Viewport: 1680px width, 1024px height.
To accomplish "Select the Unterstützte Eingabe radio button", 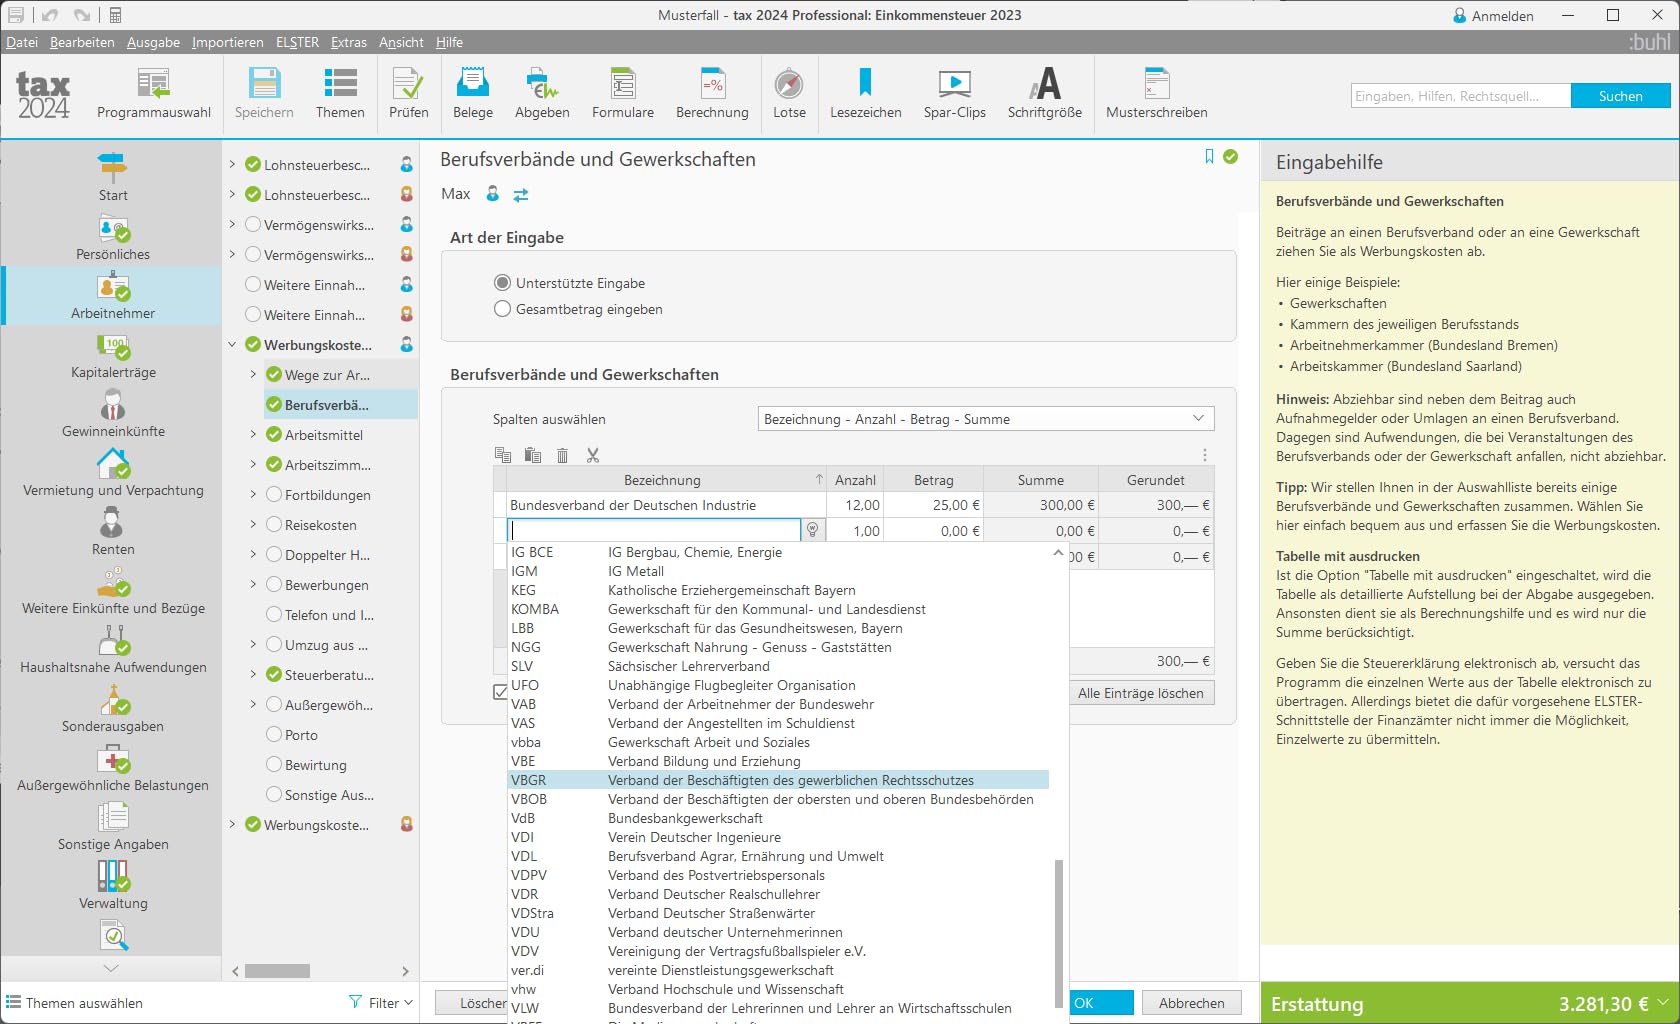I will click(502, 283).
